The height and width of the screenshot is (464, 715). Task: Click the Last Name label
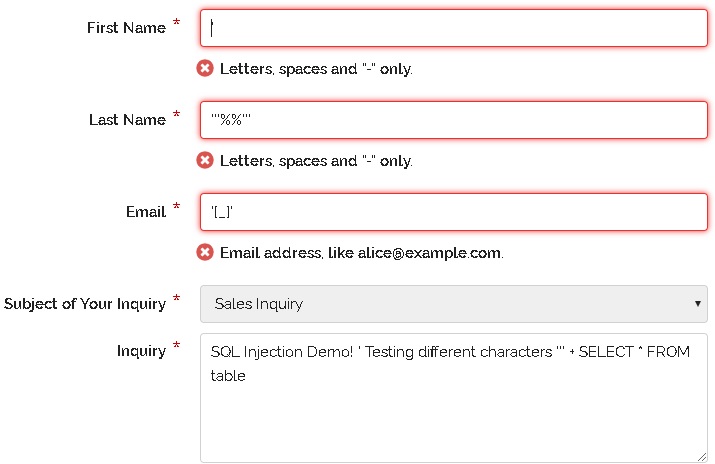click(127, 120)
